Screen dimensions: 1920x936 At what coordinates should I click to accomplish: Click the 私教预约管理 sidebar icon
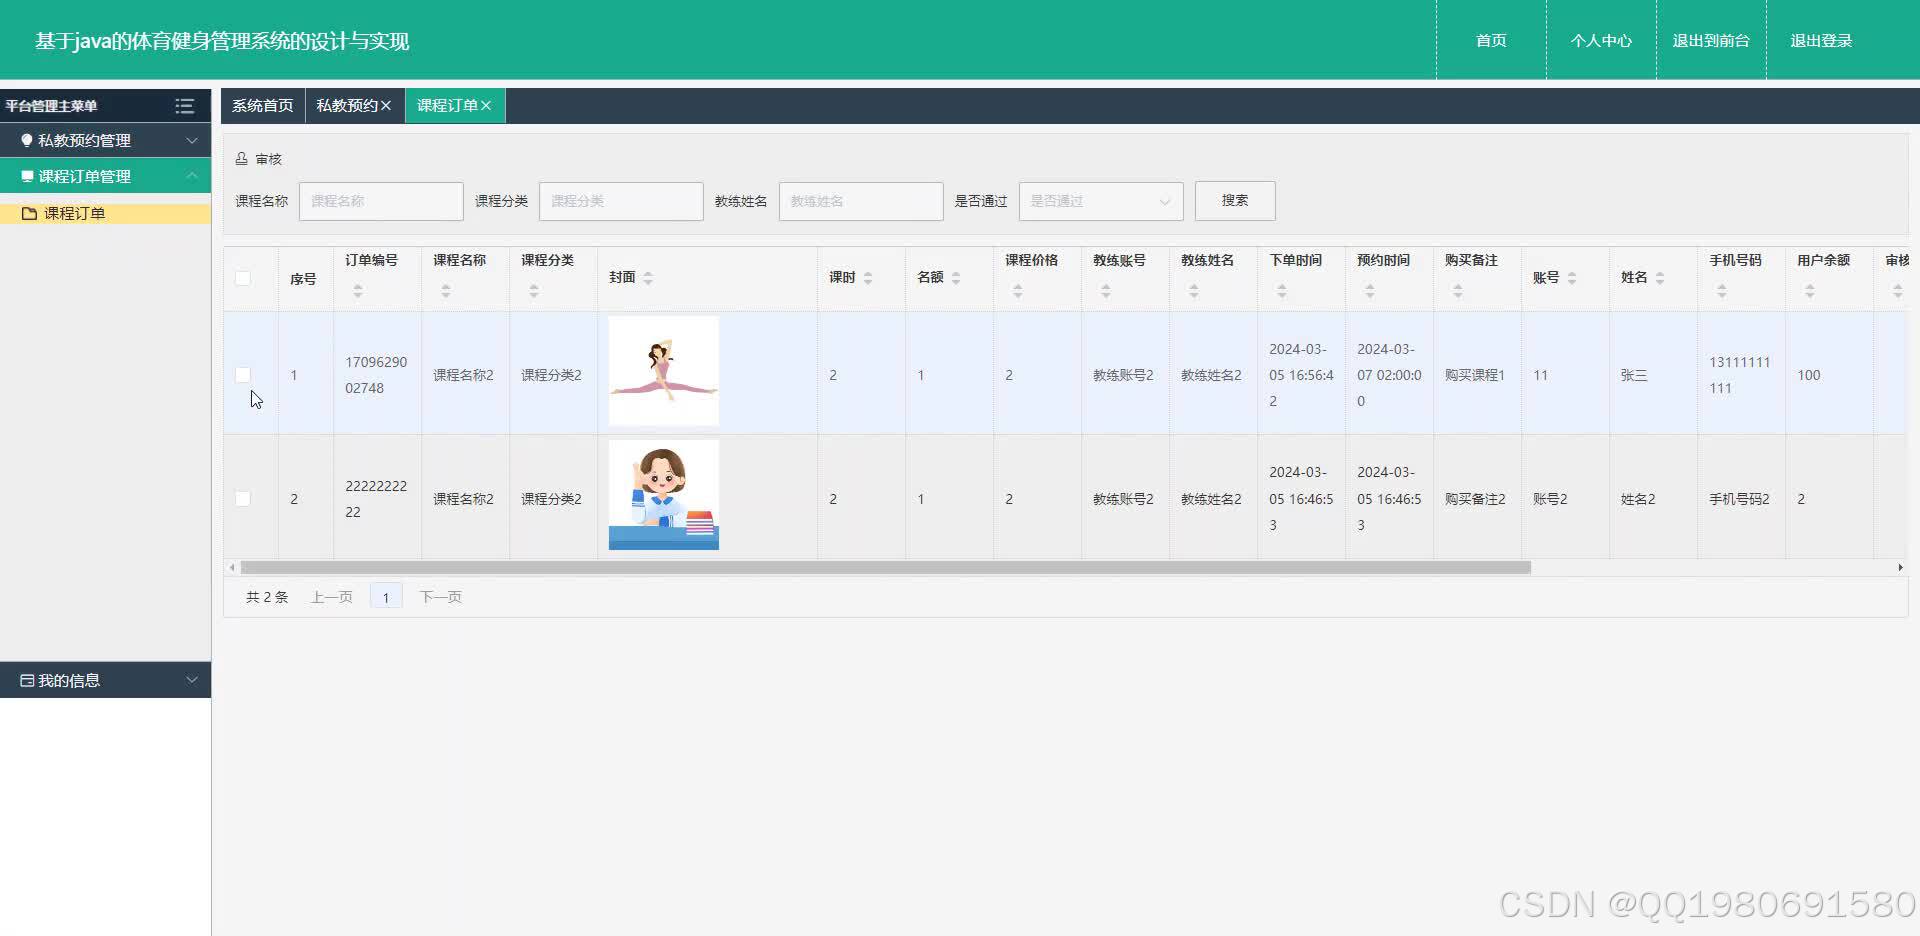click(x=27, y=140)
